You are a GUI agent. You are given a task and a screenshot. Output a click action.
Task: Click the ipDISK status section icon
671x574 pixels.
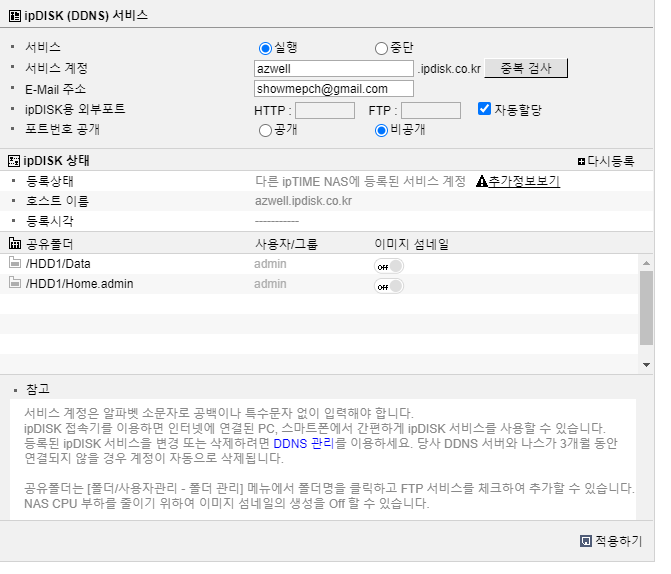[x=14, y=161]
